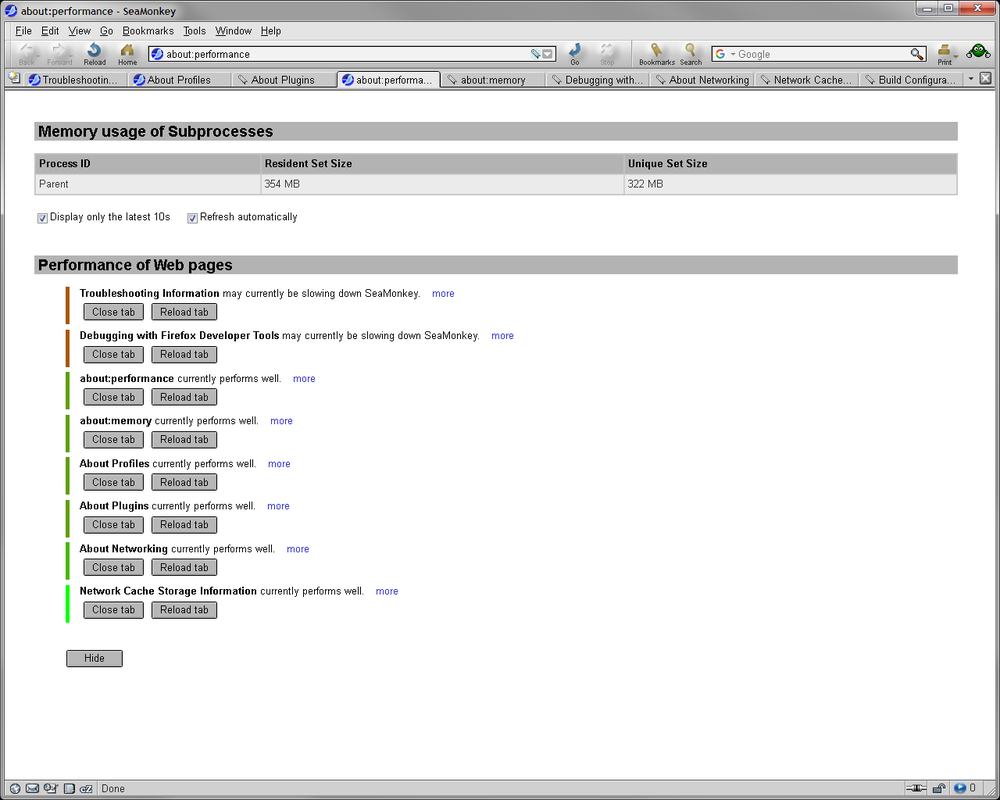Click the Back navigation arrow
Viewport: 1000px width, 800px height.
27,54
